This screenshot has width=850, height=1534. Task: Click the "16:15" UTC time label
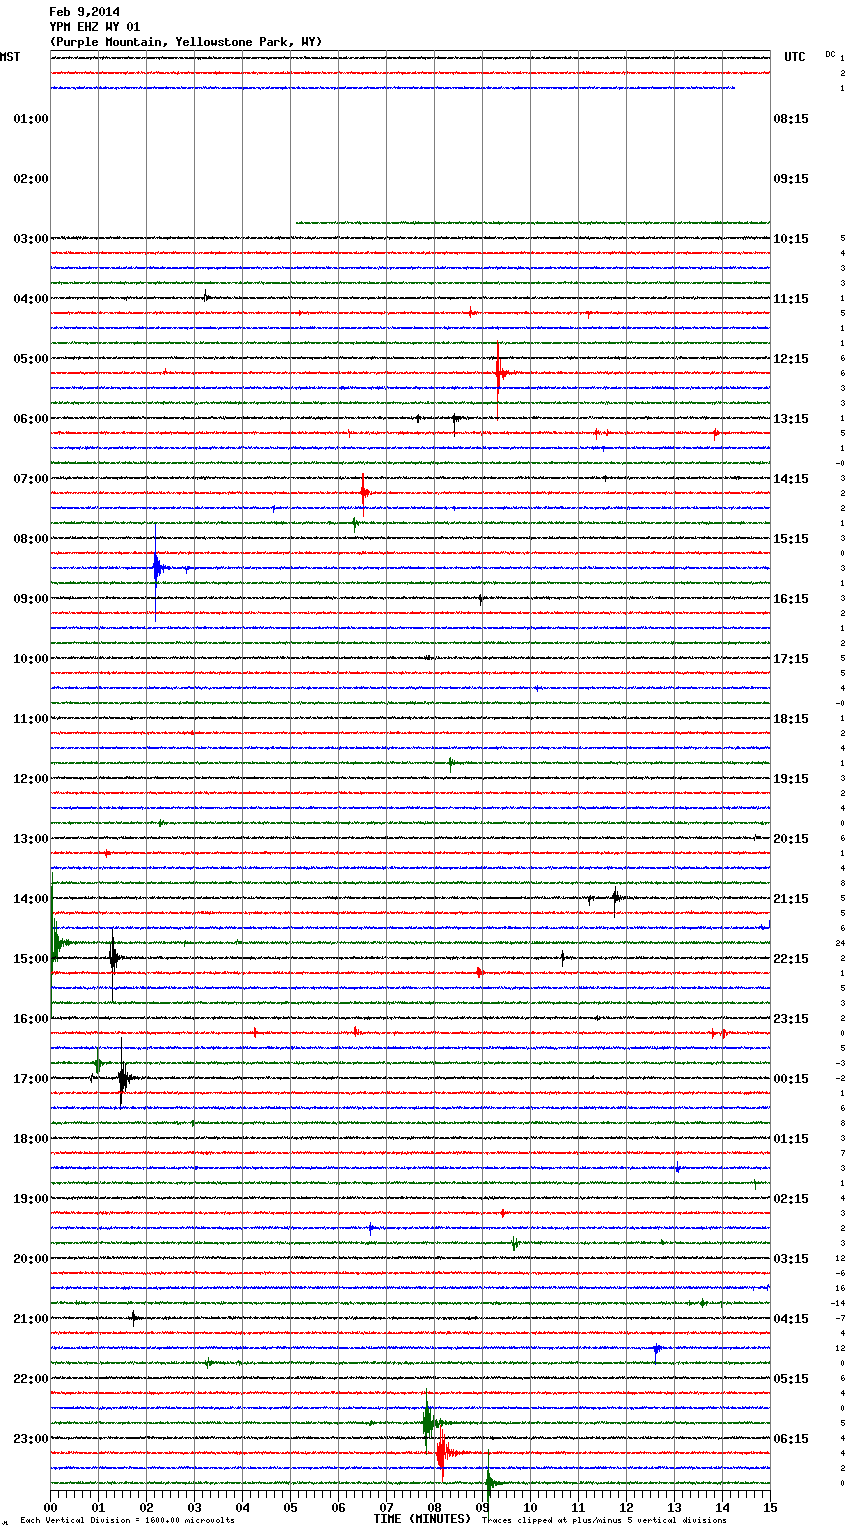pyautogui.click(x=791, y=599)
